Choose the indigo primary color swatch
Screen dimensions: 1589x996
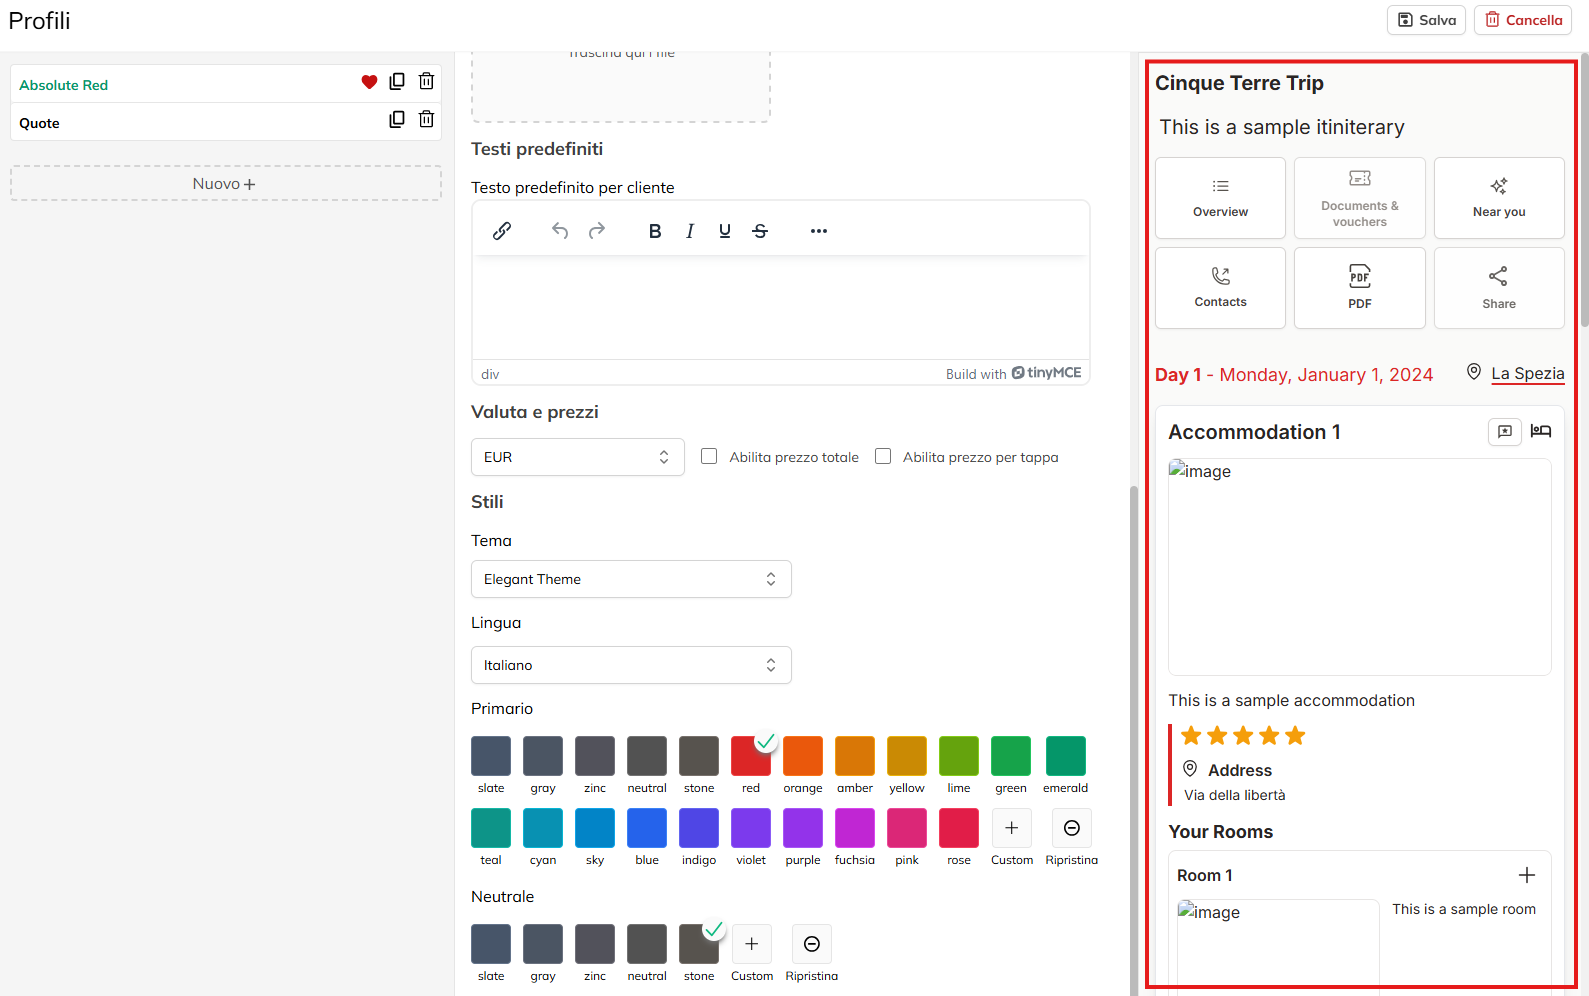coord(699,828)
